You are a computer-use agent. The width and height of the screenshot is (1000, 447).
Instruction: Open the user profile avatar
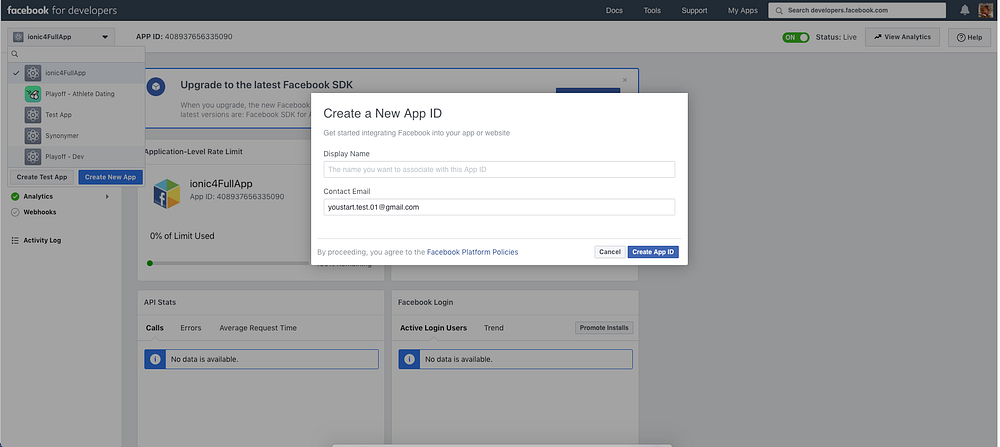pos(985,10)
